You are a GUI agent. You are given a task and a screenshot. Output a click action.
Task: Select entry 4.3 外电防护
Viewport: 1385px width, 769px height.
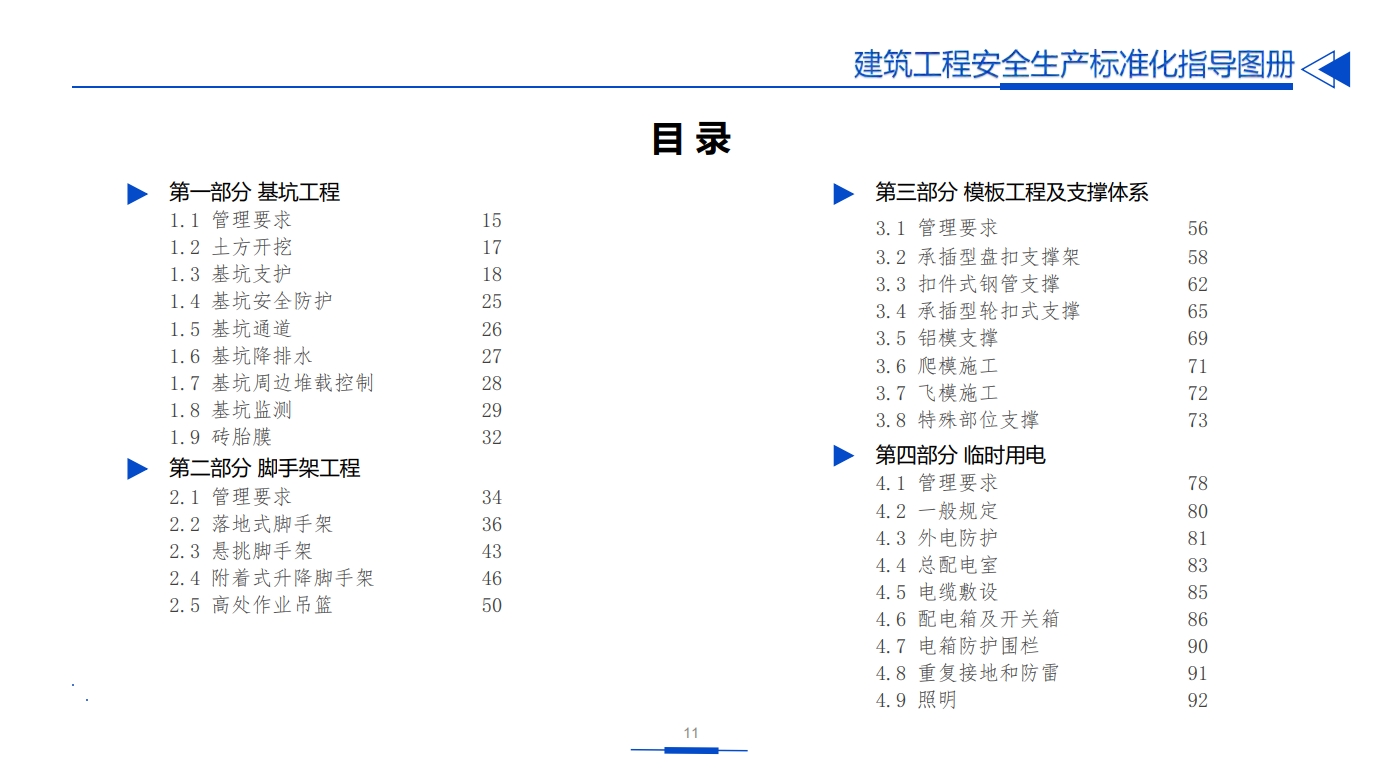[937, 538]
